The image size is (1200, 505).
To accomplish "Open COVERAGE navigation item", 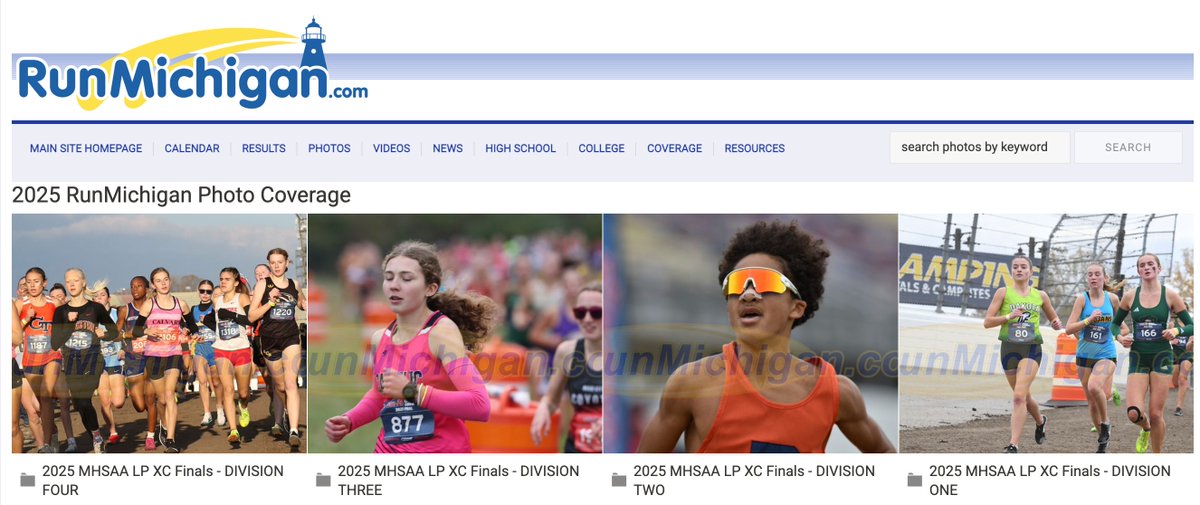I will (675, 148).
